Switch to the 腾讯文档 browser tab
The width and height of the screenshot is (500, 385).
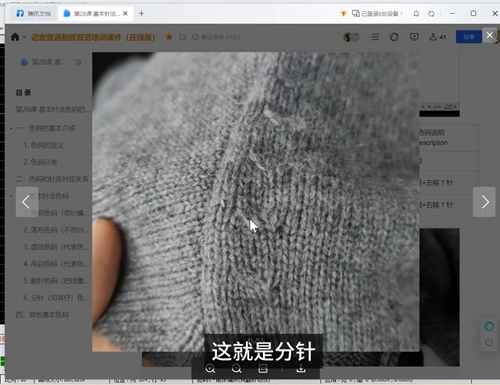(34, 14)
